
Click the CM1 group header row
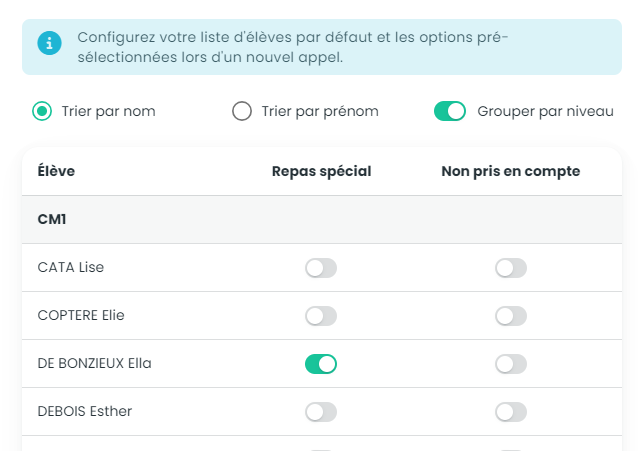pos(322,219)
